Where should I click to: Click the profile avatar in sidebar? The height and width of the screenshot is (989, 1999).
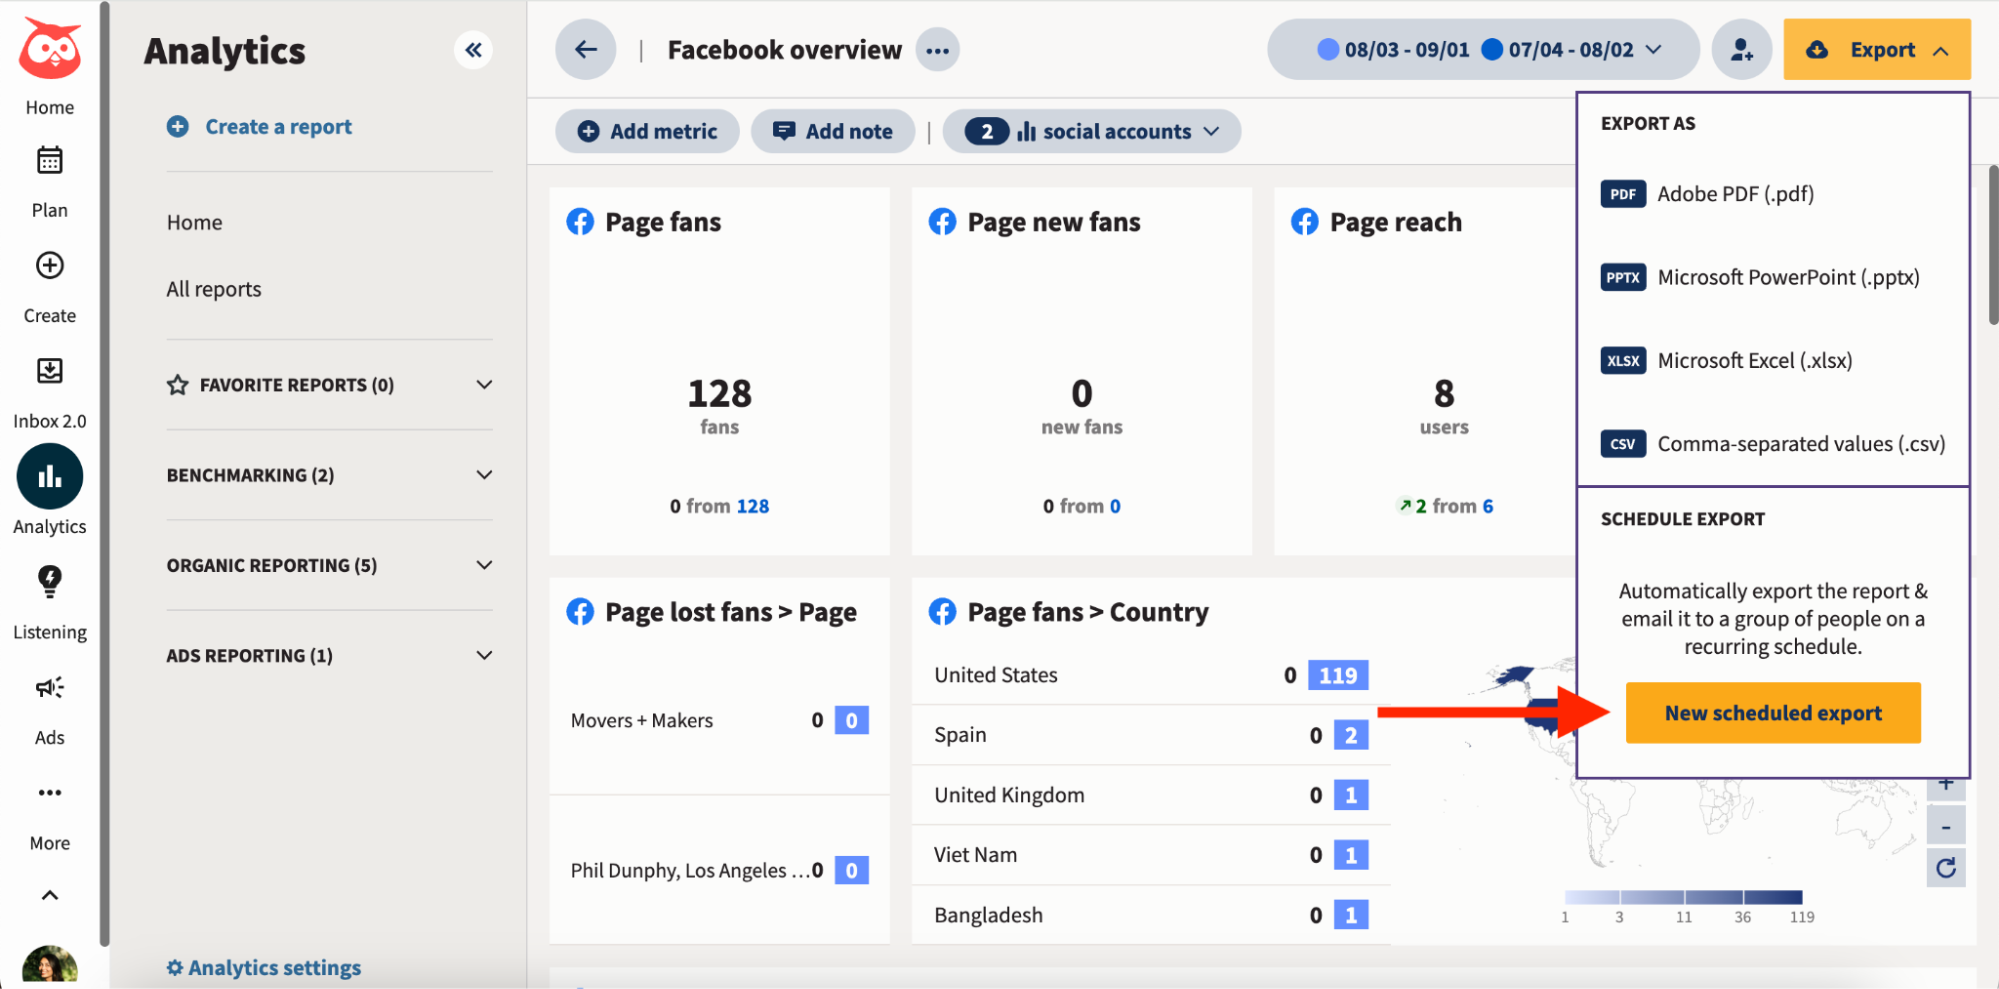[50, 966]
